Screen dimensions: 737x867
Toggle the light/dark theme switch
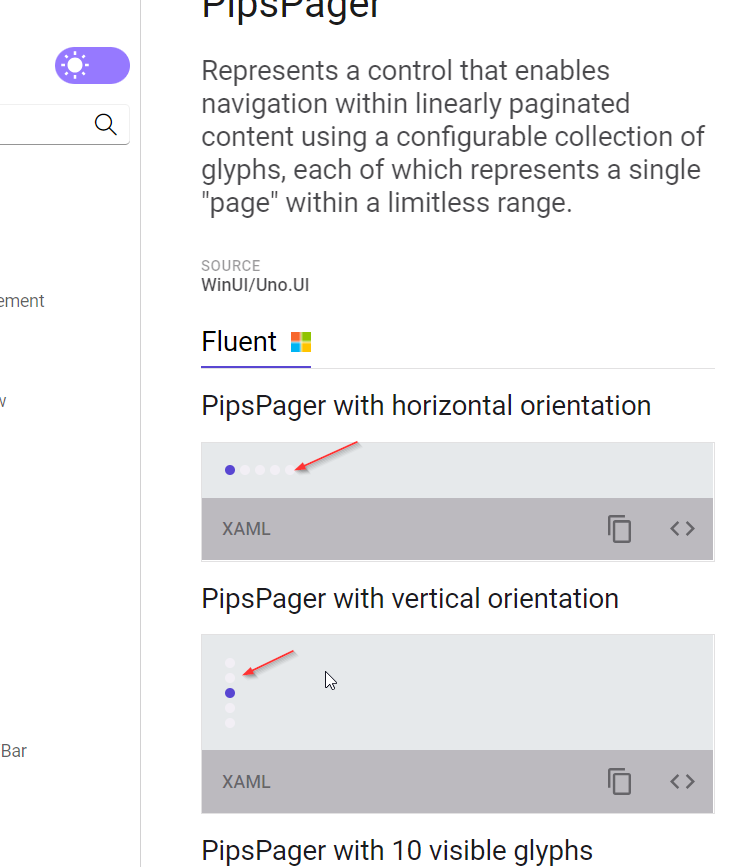pos(92,65)
